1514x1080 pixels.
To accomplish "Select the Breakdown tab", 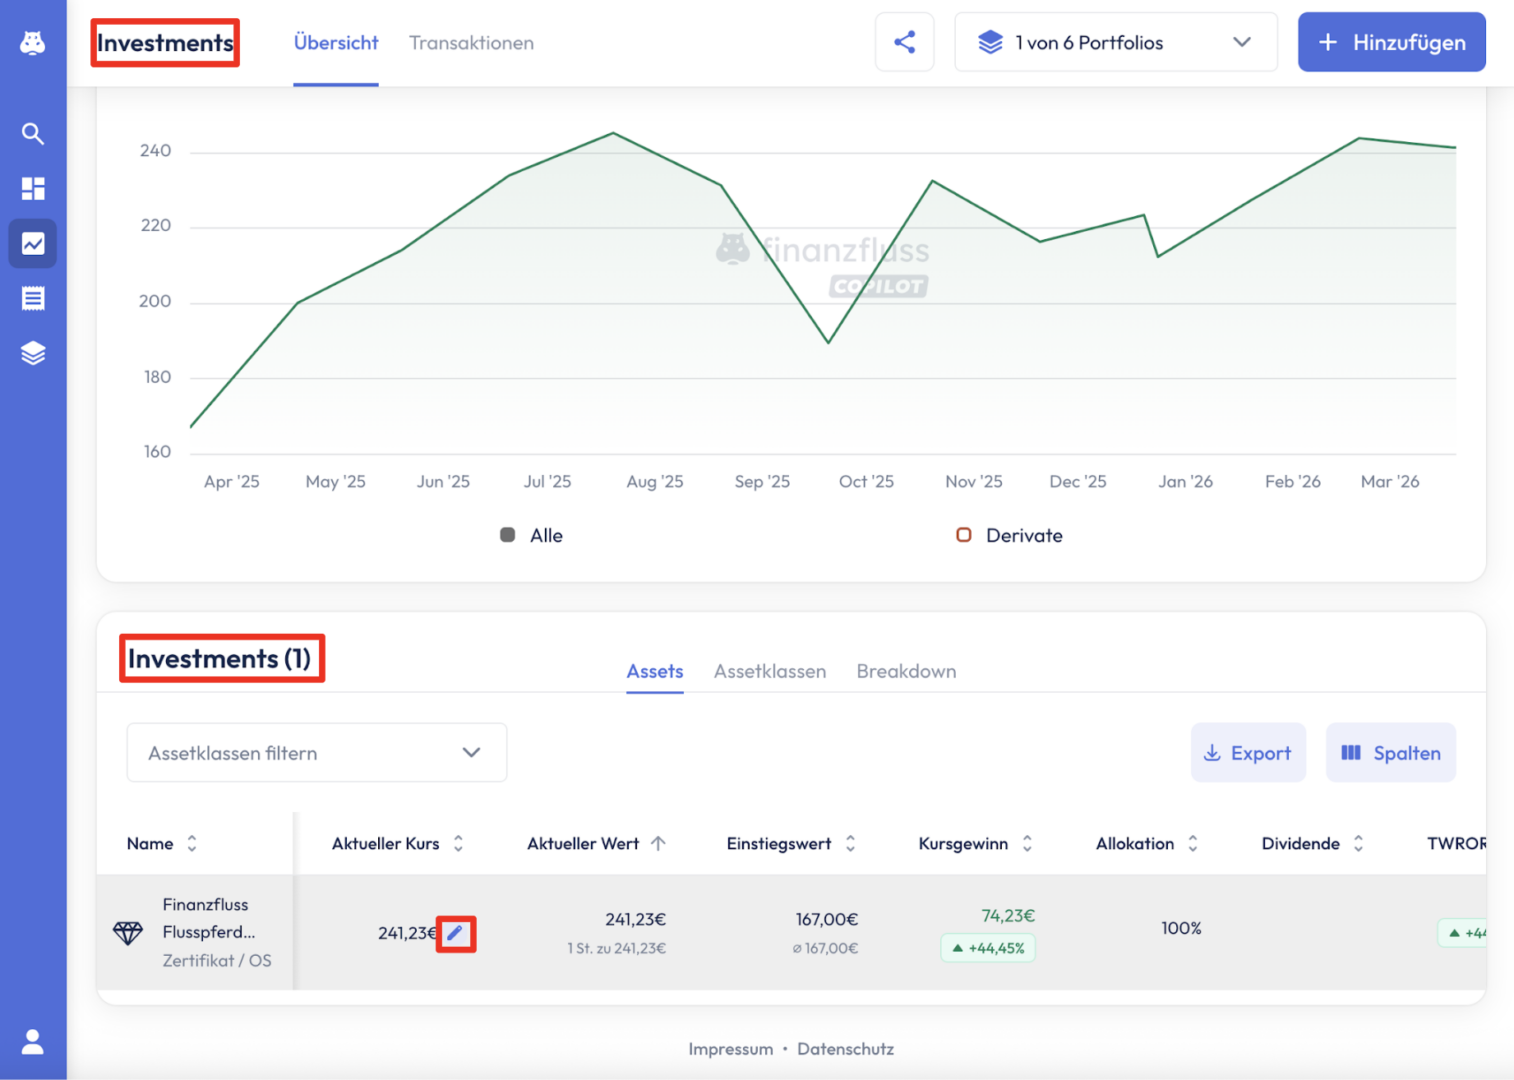I will click(906, 671).
